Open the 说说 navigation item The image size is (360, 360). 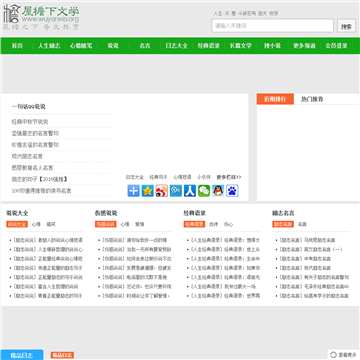point(113,46)
